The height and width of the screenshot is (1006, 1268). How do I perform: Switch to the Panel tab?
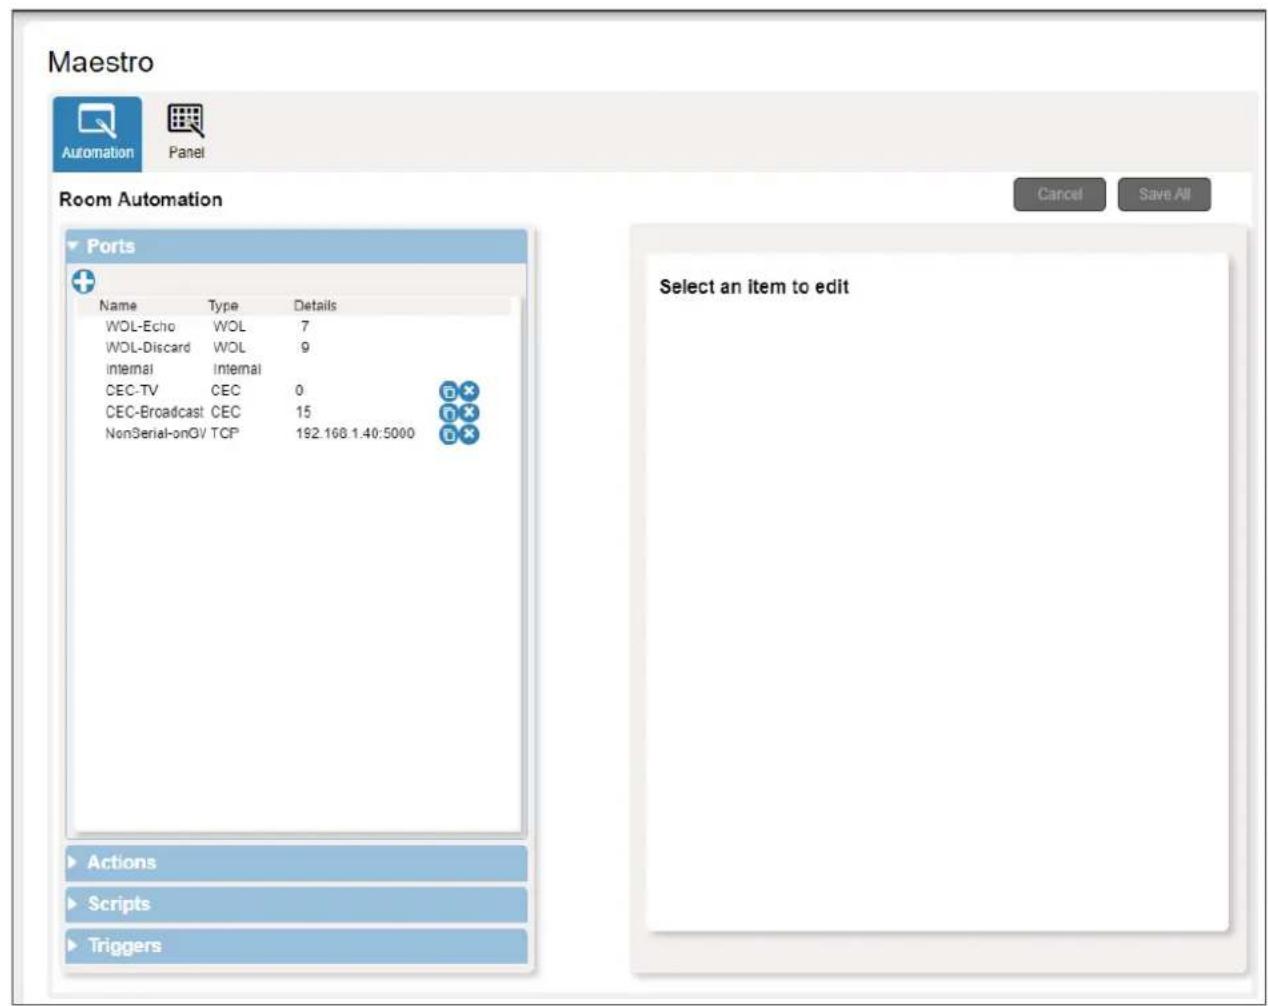186,133
